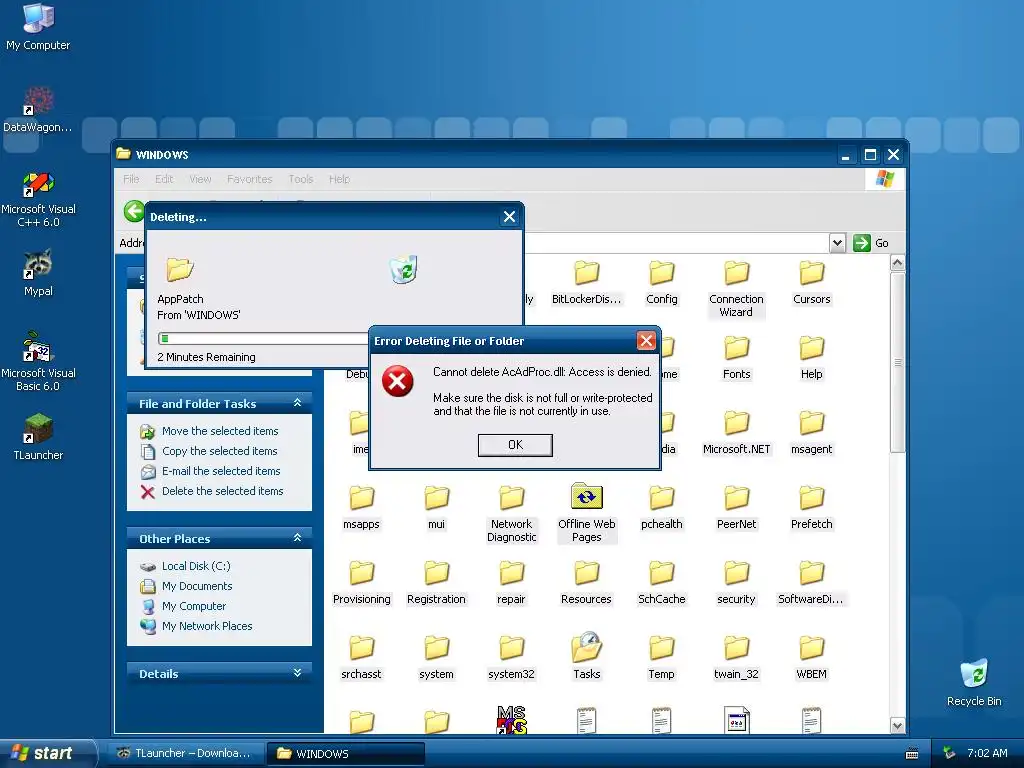The image size is (1024, 768).
Task: Close the Deleting progress dialog
Action: point(509,217)
